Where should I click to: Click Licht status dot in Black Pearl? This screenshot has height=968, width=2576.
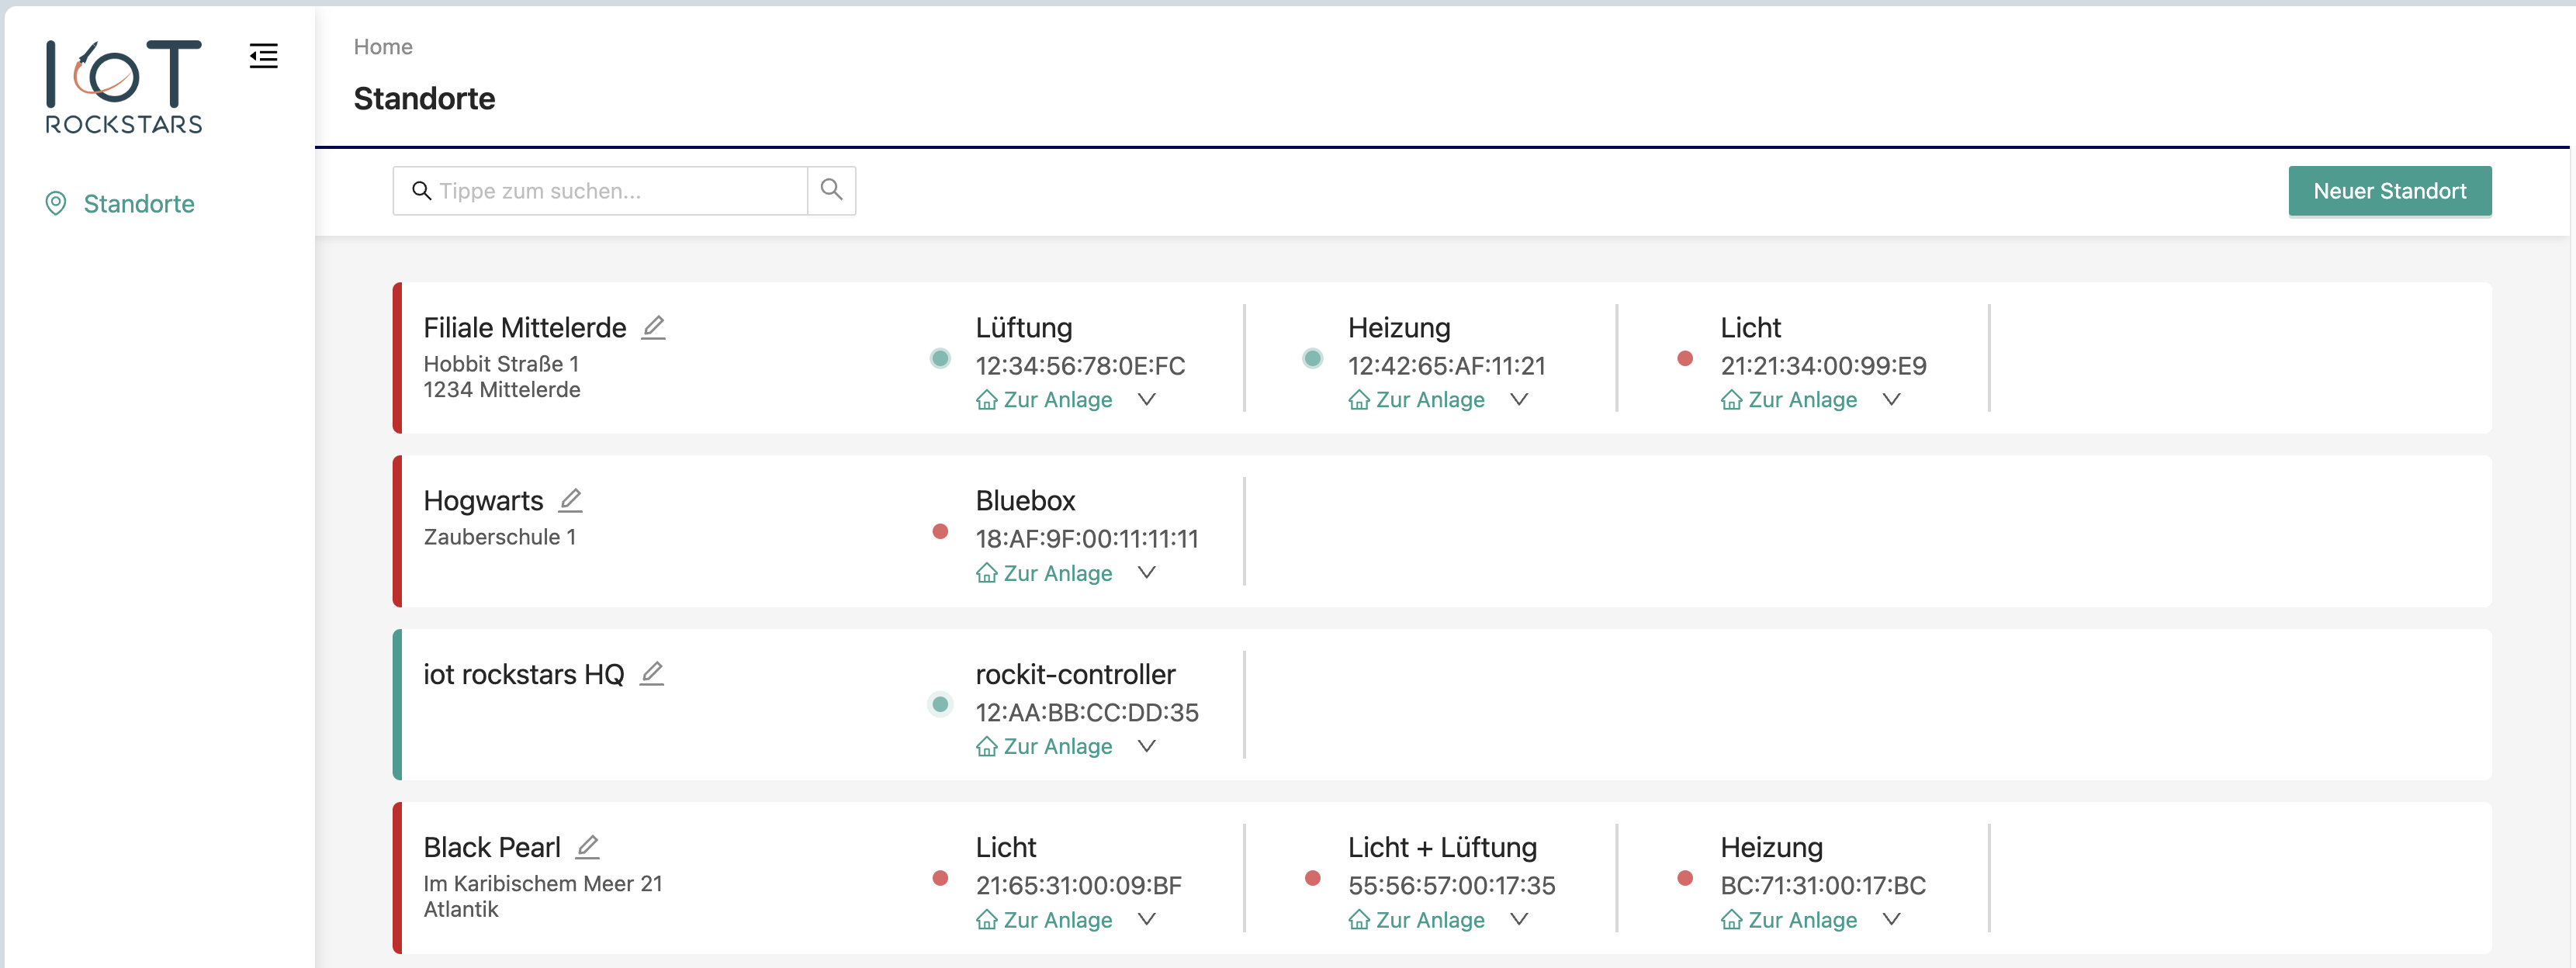[x=940, y=878]
